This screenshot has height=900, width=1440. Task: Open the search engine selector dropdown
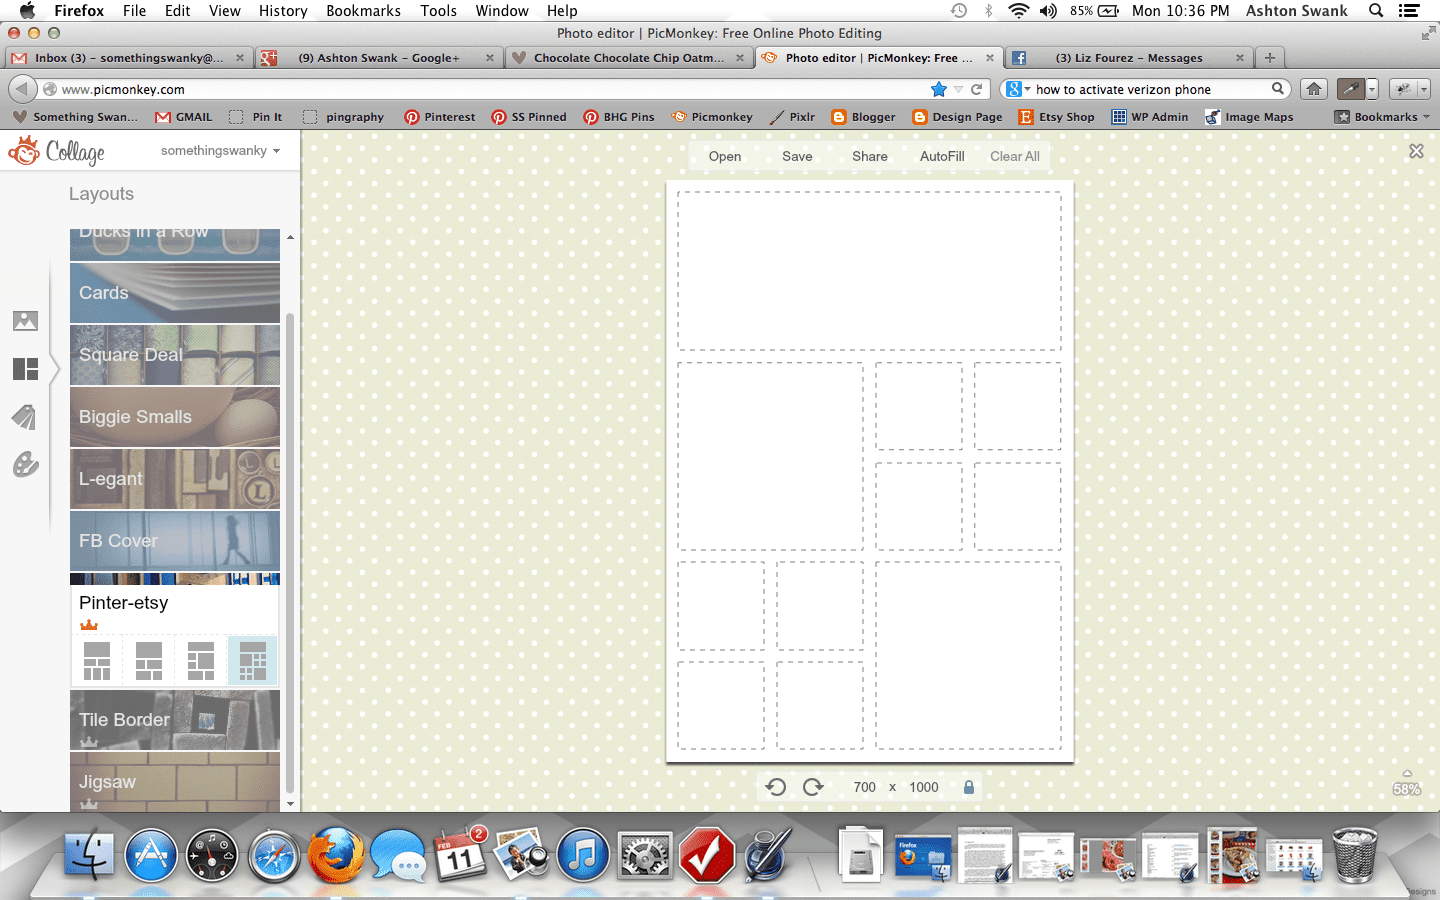click(1017, 89)
